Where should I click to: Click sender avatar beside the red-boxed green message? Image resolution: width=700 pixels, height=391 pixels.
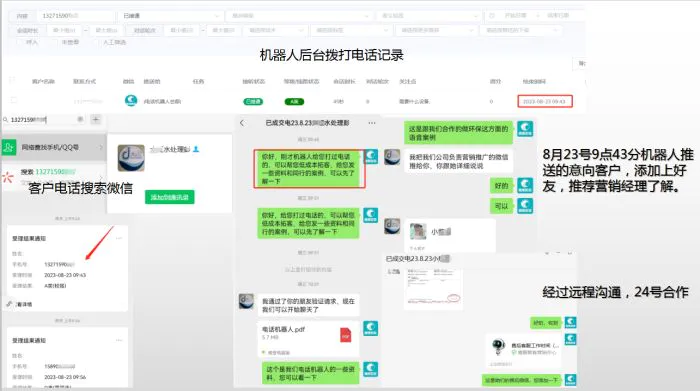(x=371, y=157)
